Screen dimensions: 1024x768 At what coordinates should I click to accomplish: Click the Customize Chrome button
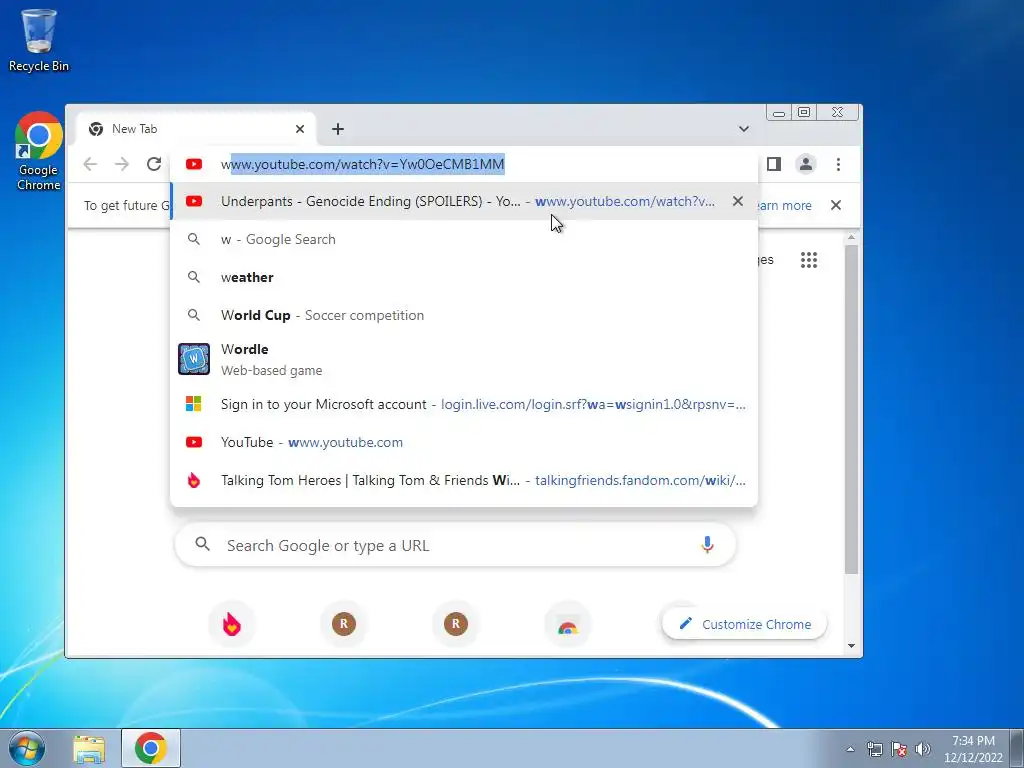pos(744,624)
